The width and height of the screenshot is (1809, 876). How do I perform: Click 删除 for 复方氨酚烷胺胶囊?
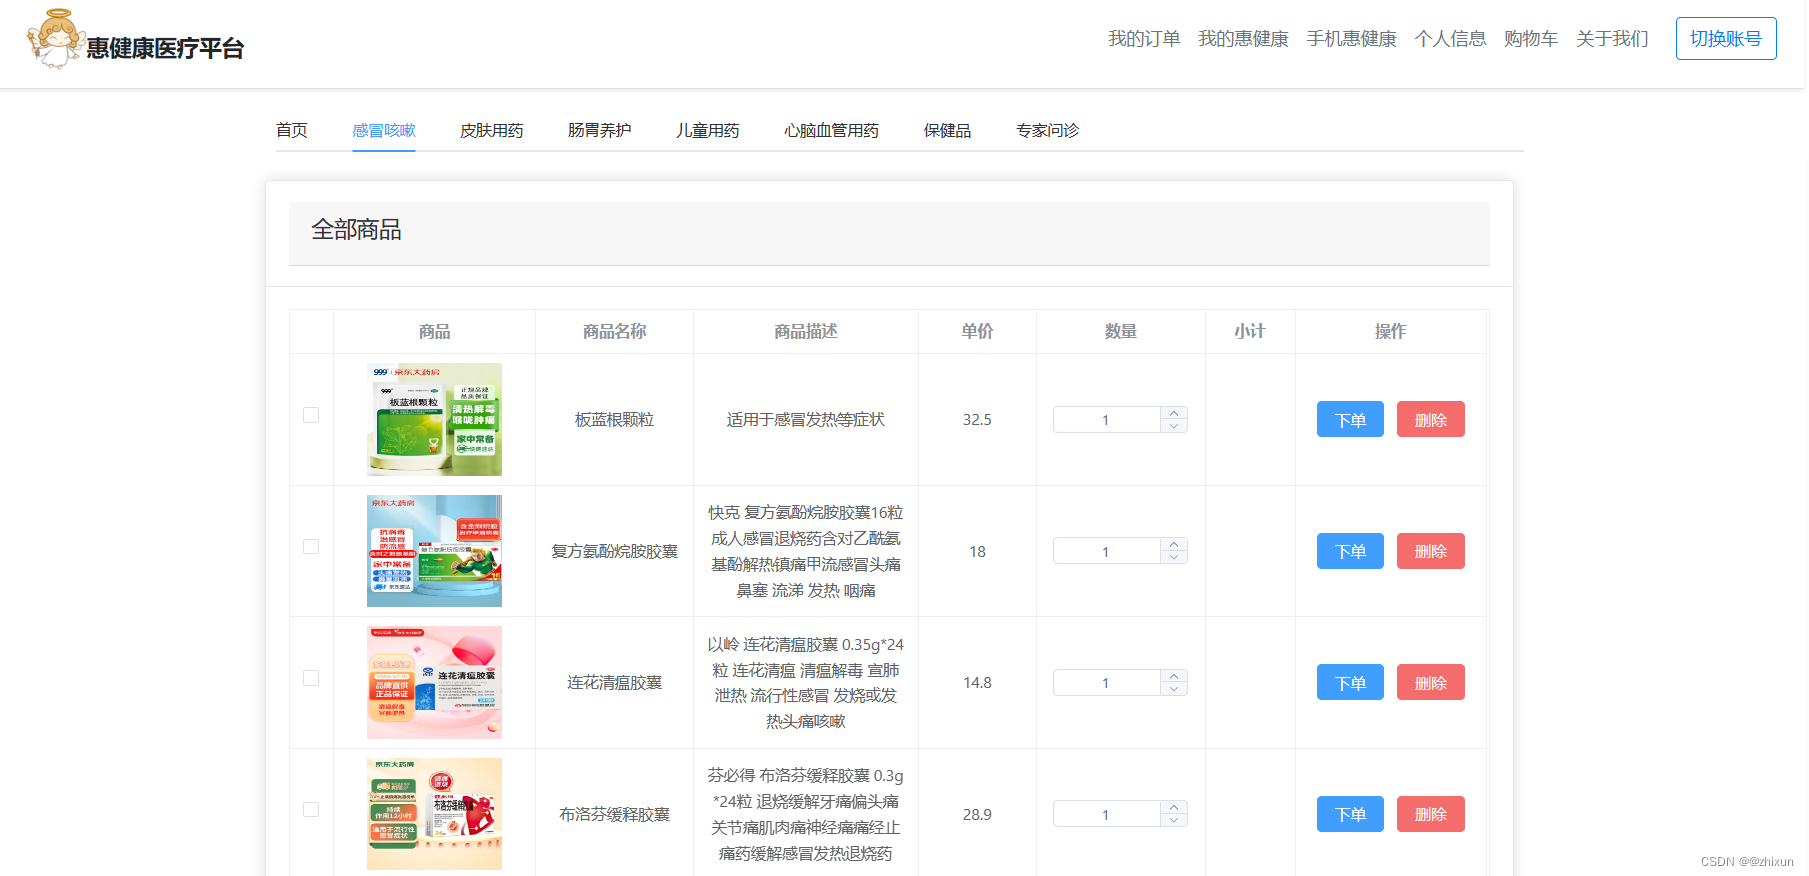coord(1431,551)
